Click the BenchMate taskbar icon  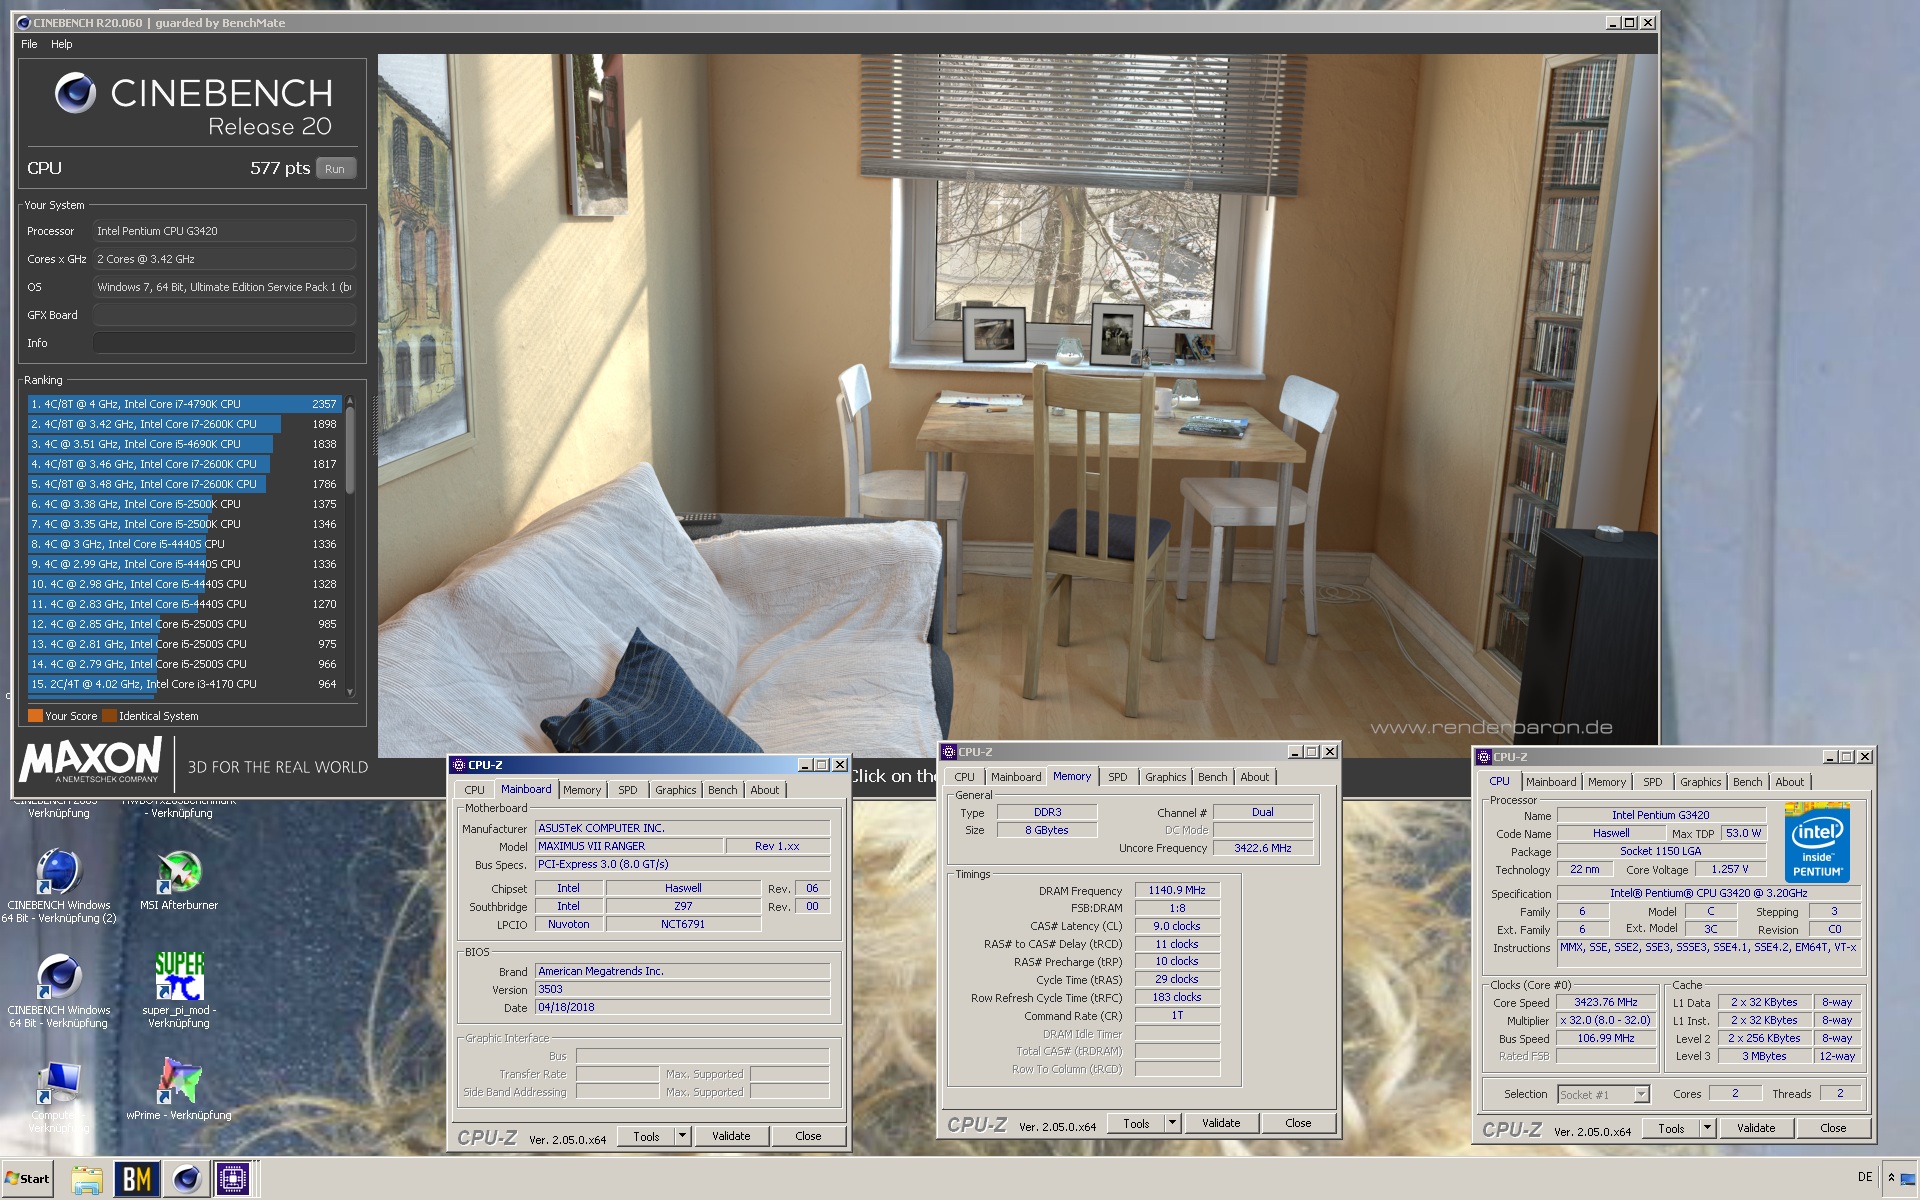click(x=137, y=1179)
